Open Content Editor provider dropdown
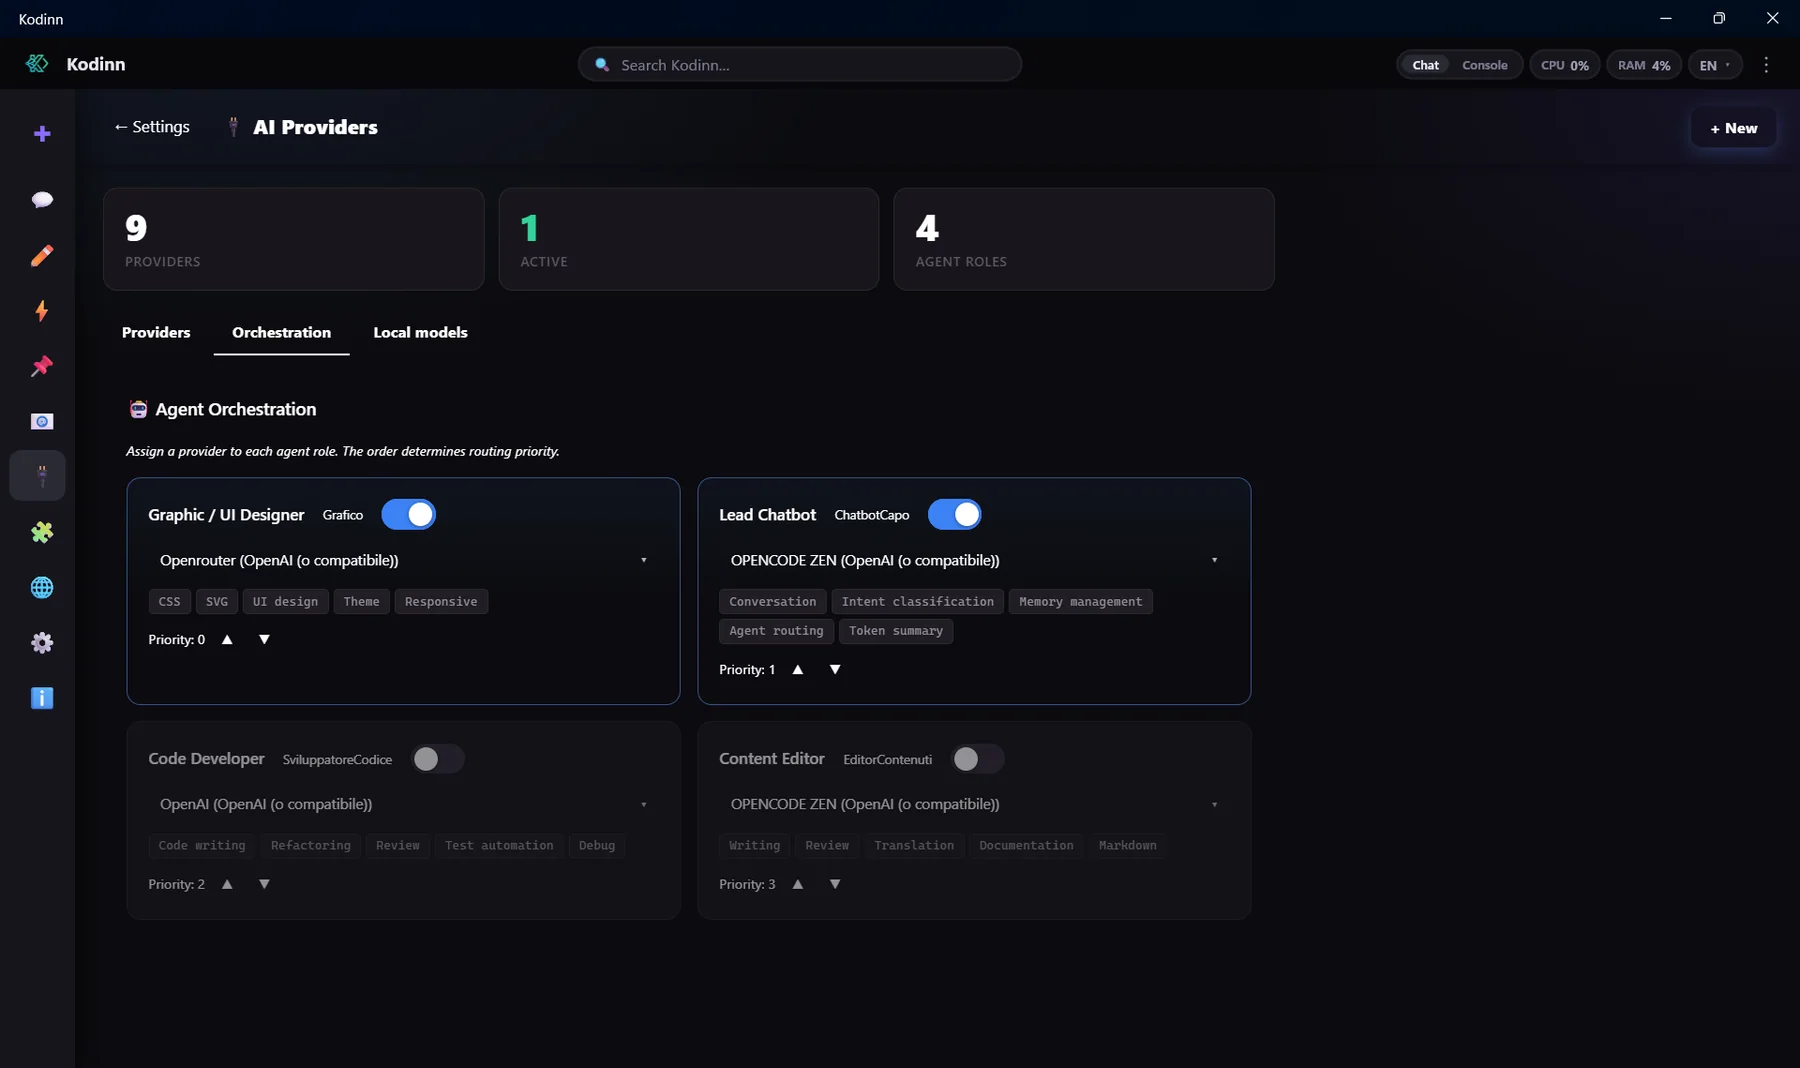Image resolution: width=1800 pixels, height=1068 pixels. (974, 804)
